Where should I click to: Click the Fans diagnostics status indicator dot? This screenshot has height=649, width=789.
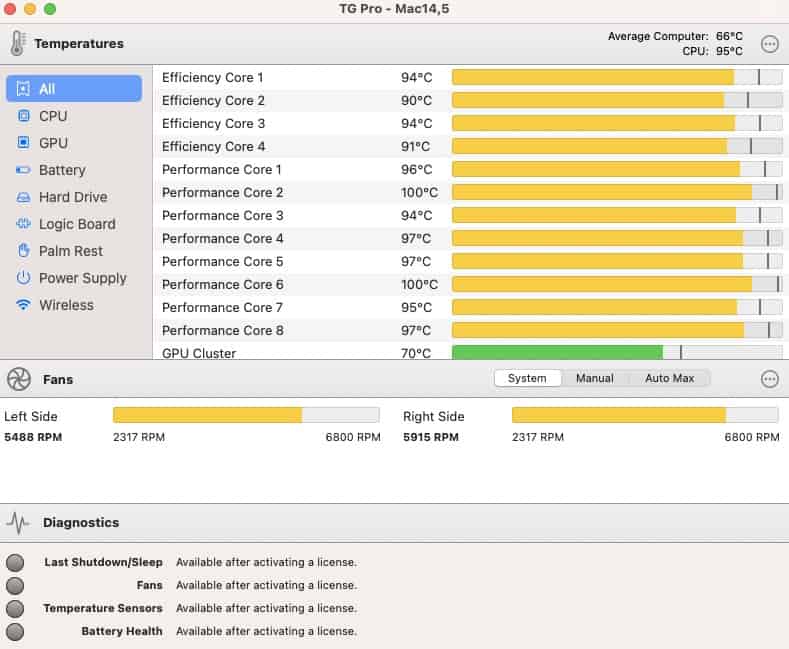[15, 586]
